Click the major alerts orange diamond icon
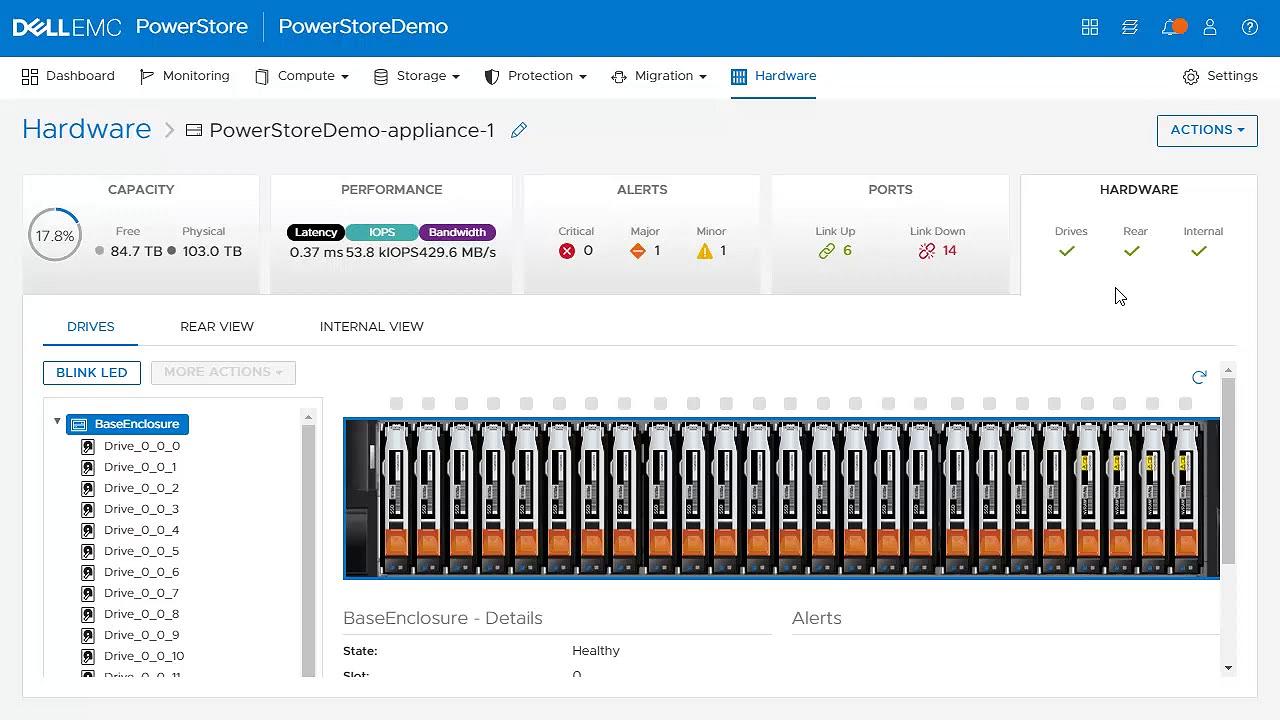Viewport: 1280px width, 720px height. click(x=638, y=251)
